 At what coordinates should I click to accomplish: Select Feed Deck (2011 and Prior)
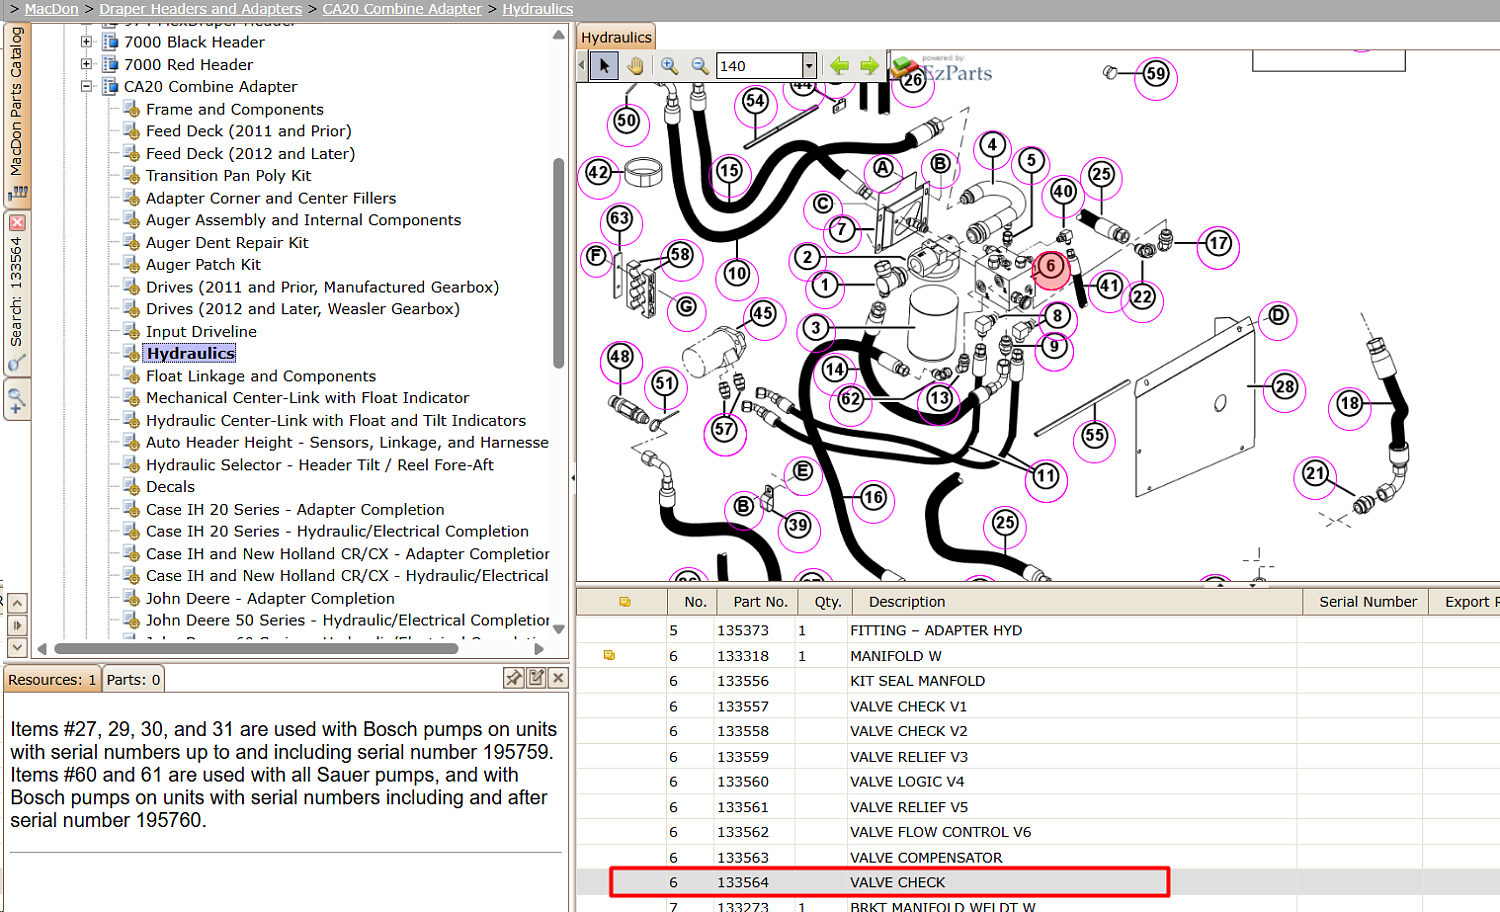coord(249,131)
